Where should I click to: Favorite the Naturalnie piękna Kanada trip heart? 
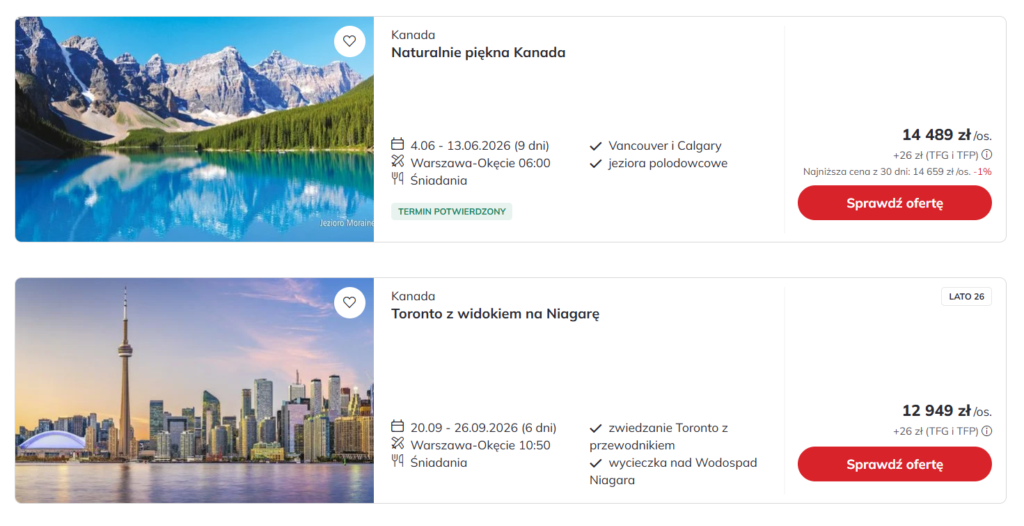point(349,41)
